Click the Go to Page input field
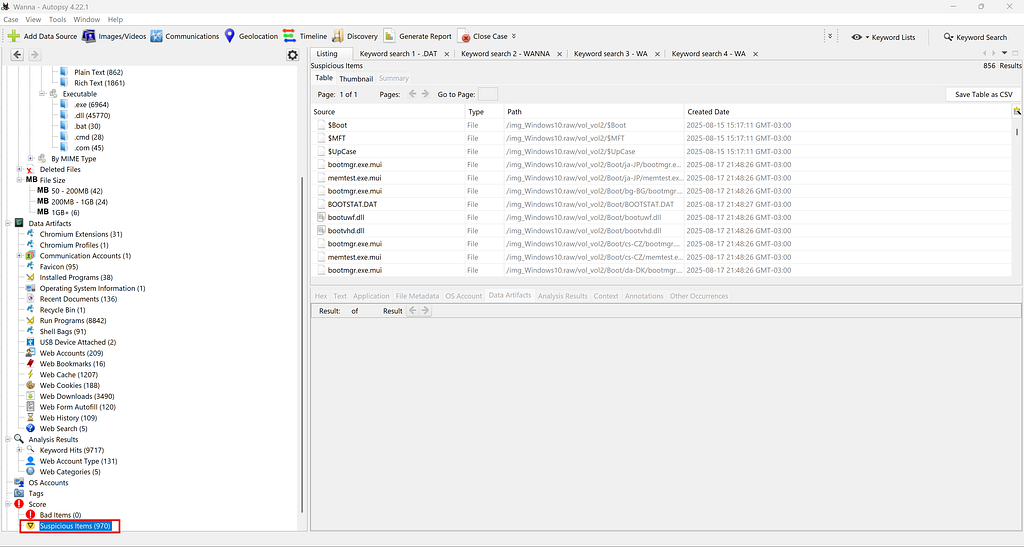The image size is (1024, 547). [x=488, y=94]
